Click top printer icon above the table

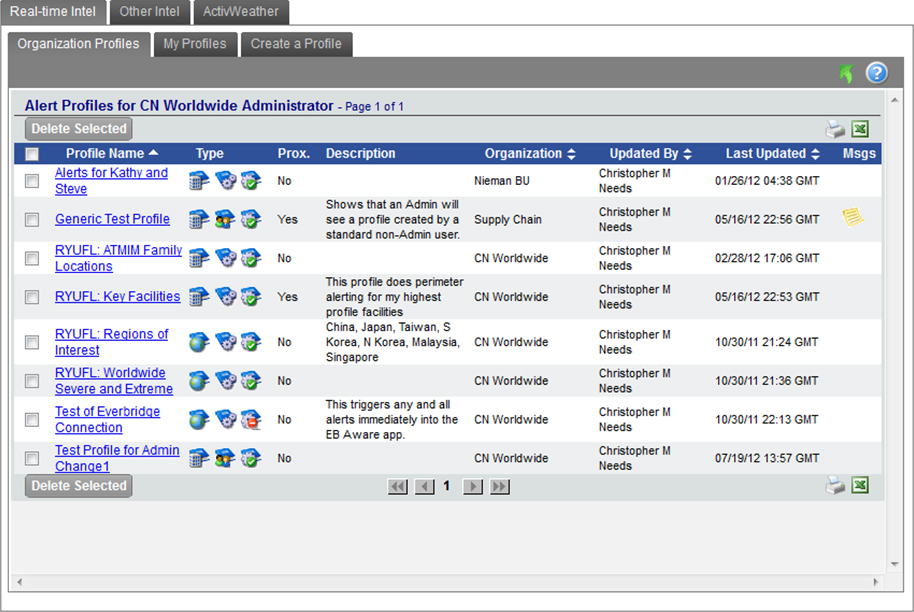click(x=834, y=129)
